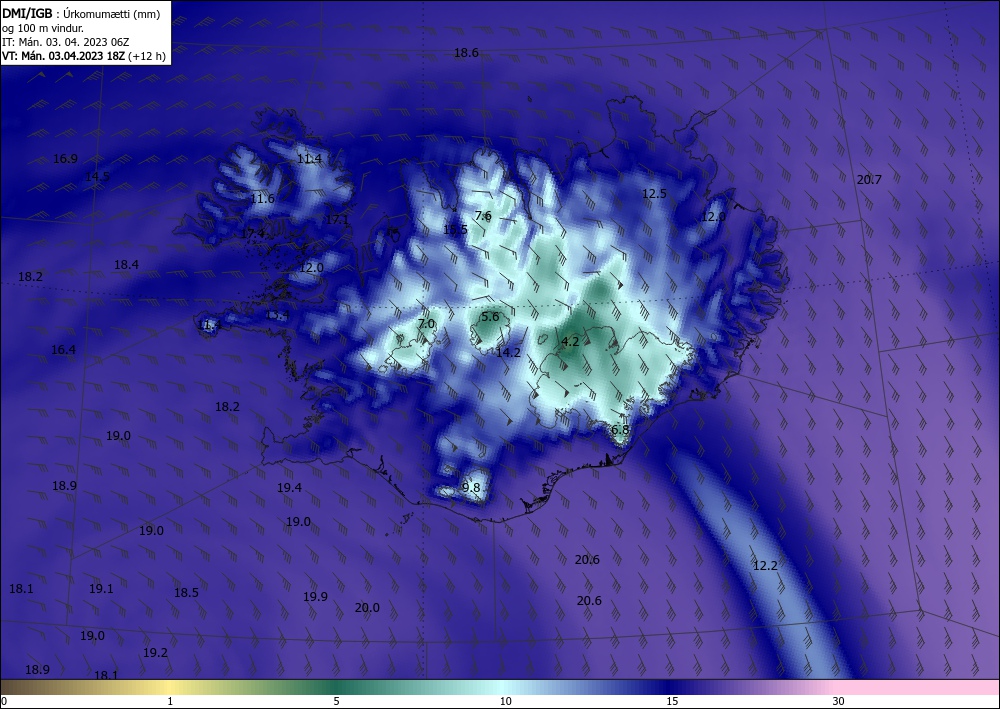1000x709 pixels.
Task: Pick the 19.9 reading on the map
Action: 315,597
